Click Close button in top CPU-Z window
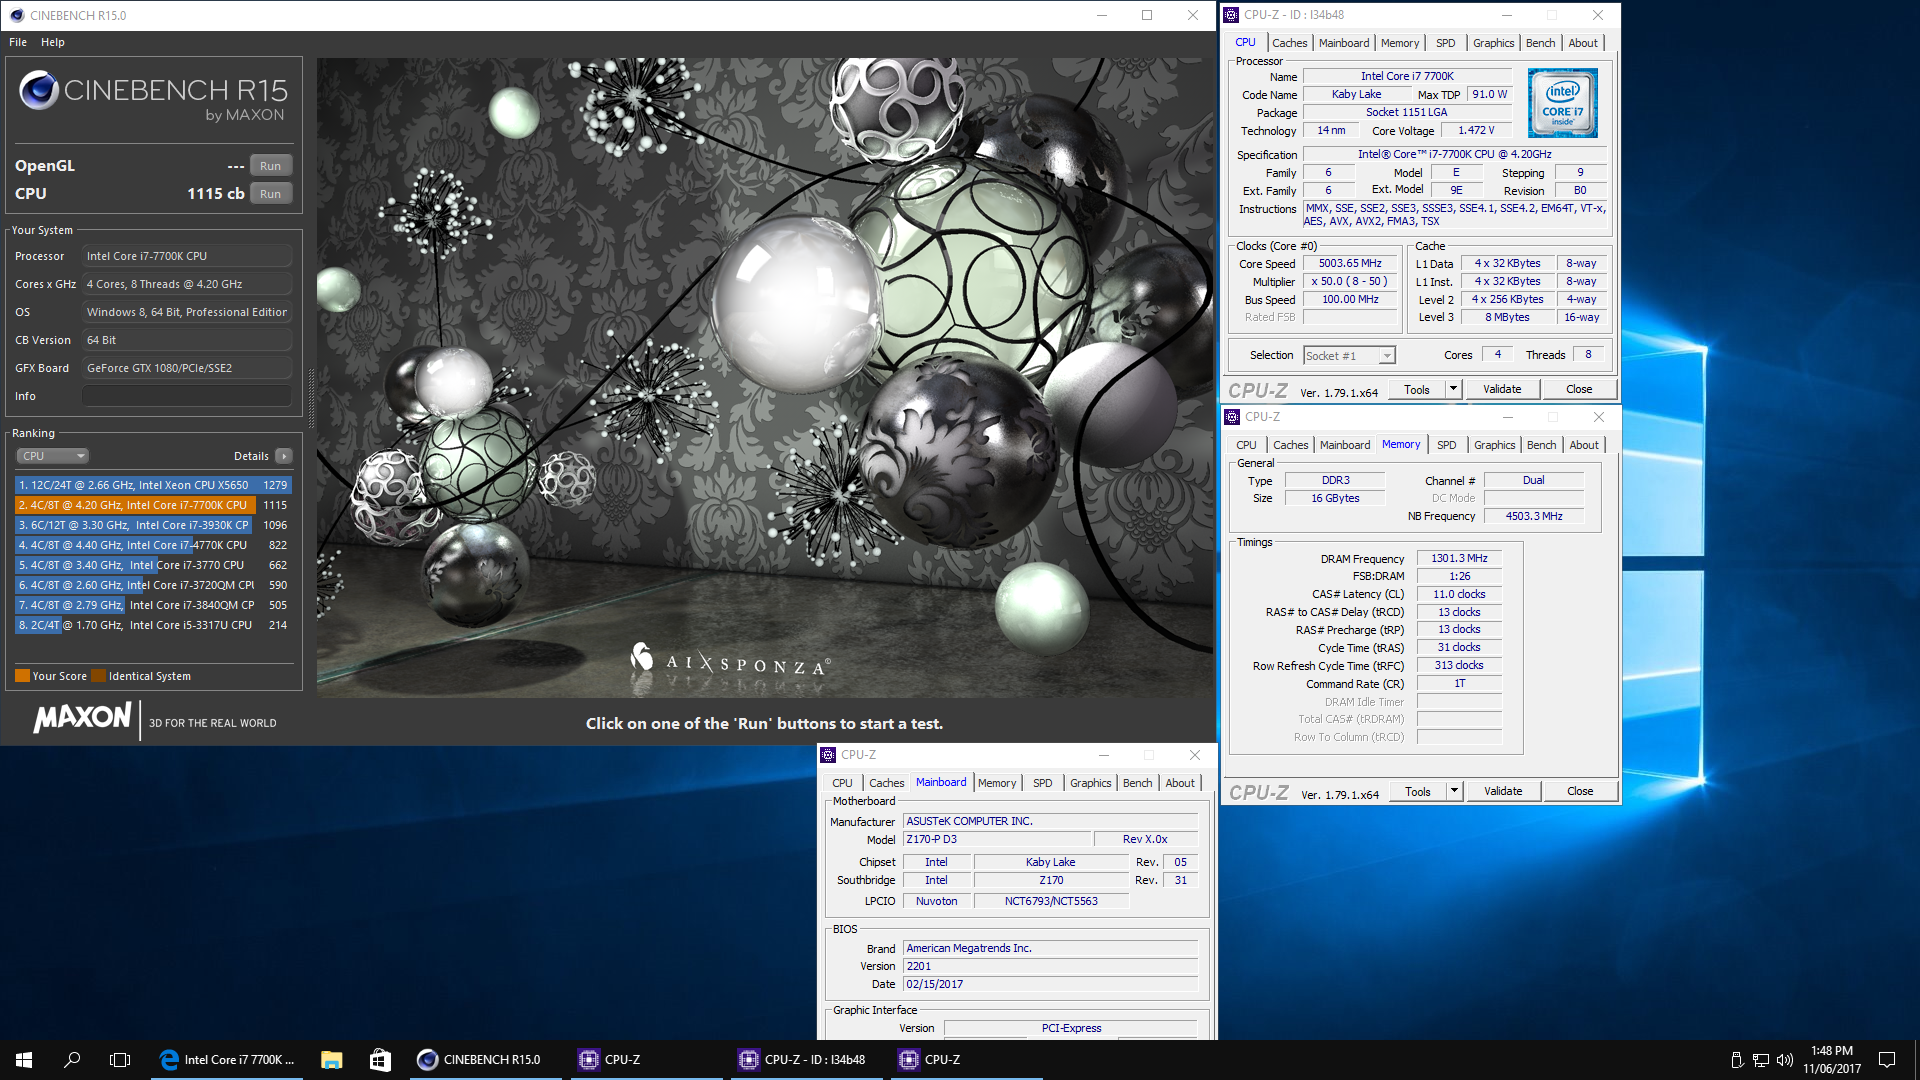 (x=1579, y=389)
